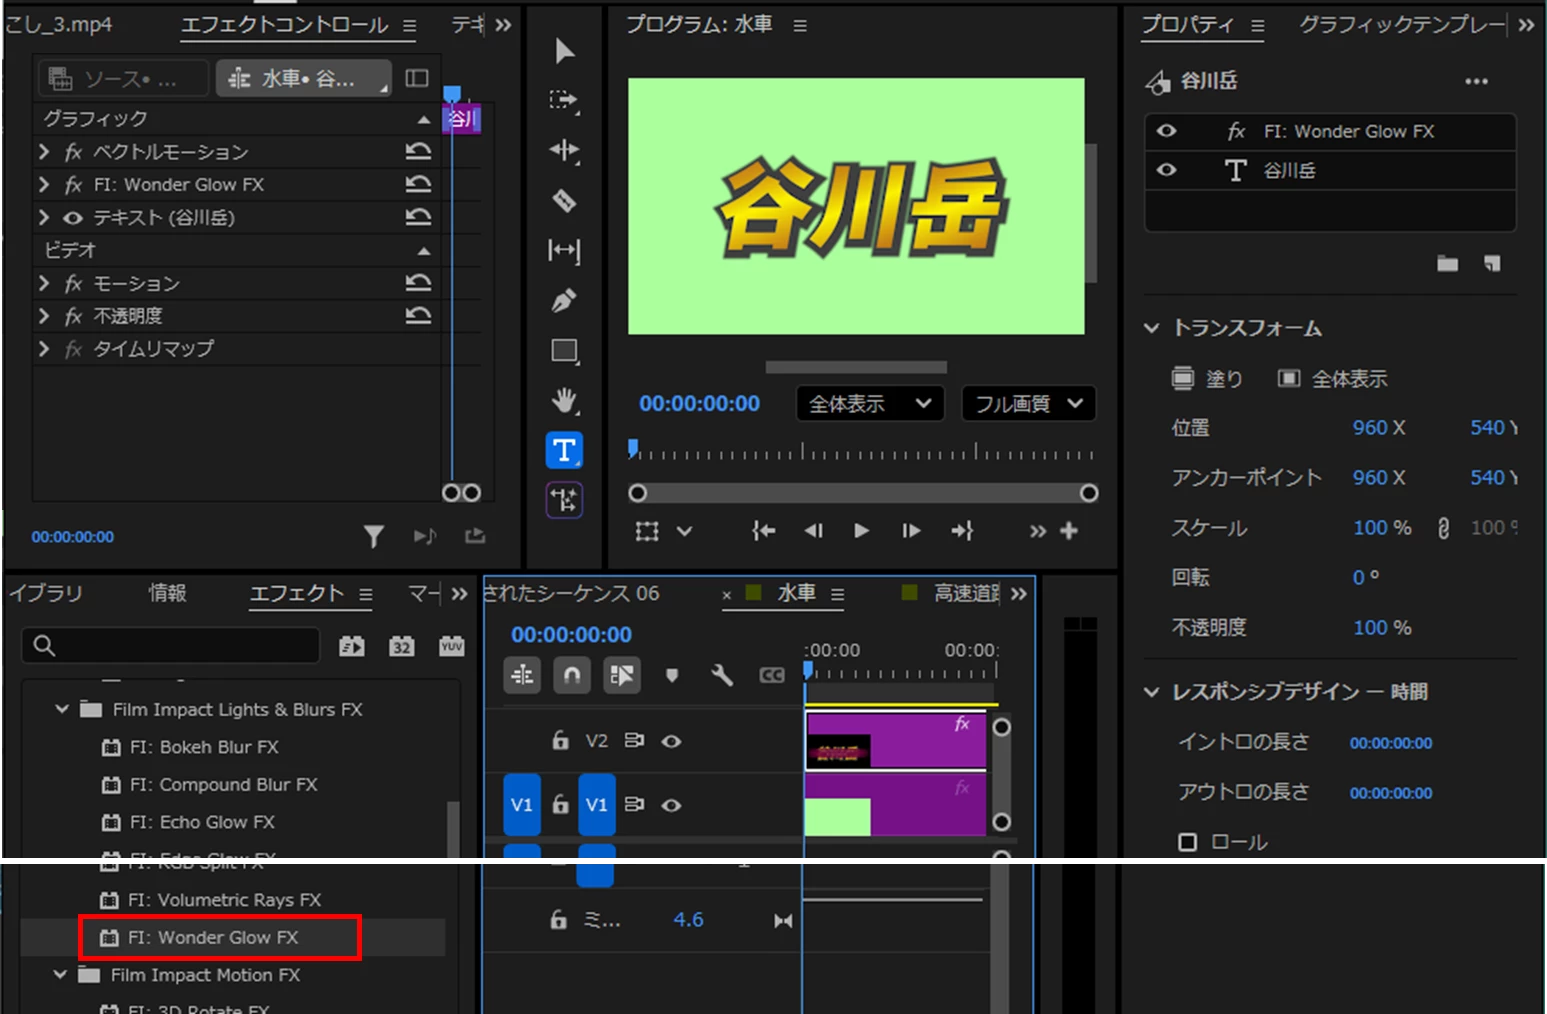Reset the ベクトルモーション effect
Viewport: 1547px width, 1014px height.
(x=418, y=151)
